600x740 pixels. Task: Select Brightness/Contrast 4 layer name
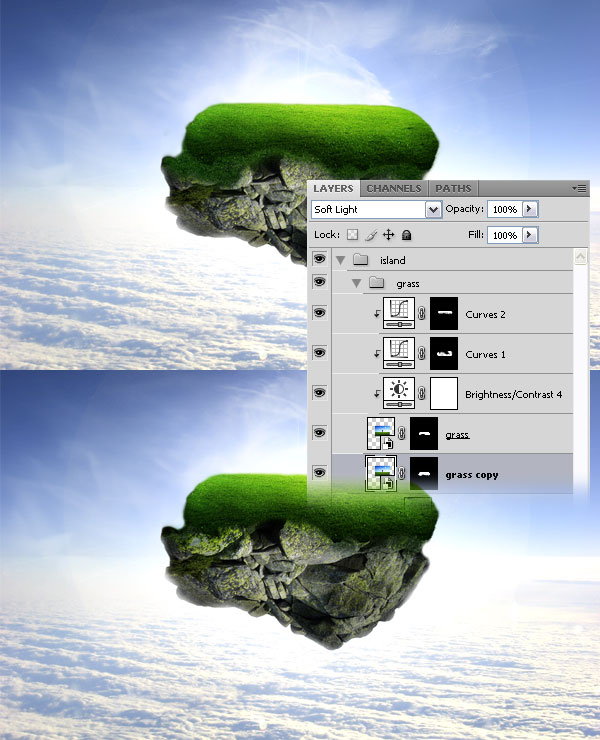pyautogui.click(x=514, y=395)
